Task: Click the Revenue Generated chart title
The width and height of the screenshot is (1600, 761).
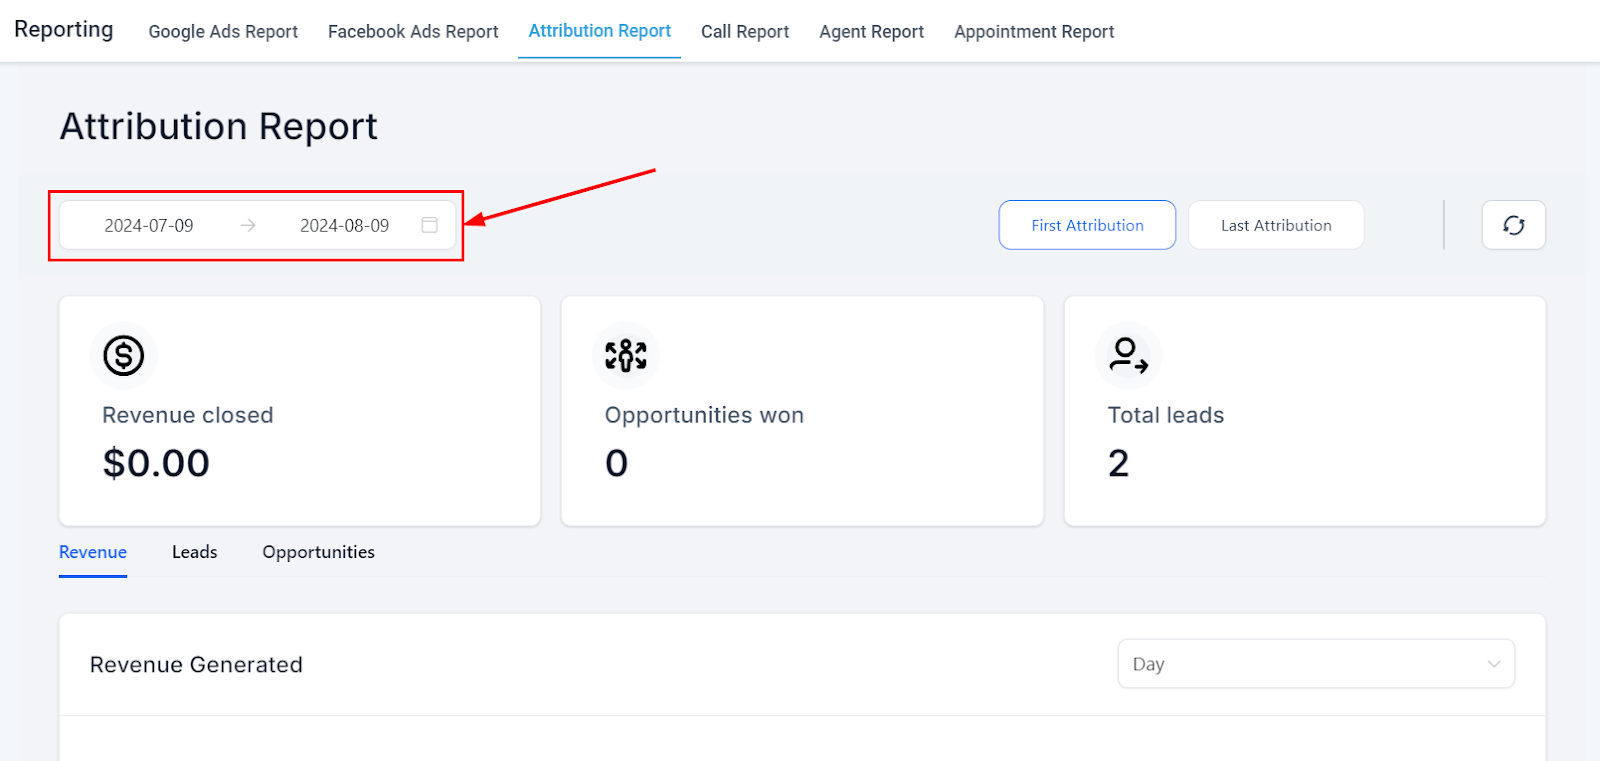Action: (196, 665)
